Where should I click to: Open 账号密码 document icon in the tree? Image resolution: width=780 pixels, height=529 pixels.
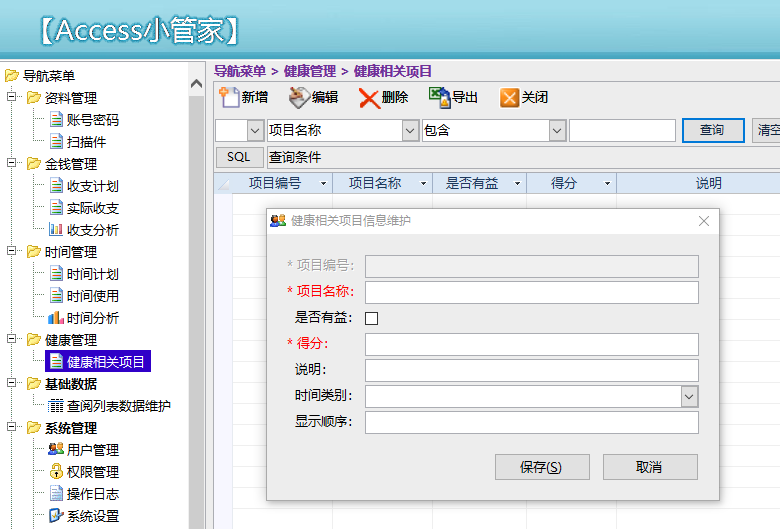click(x=56, y=119)
